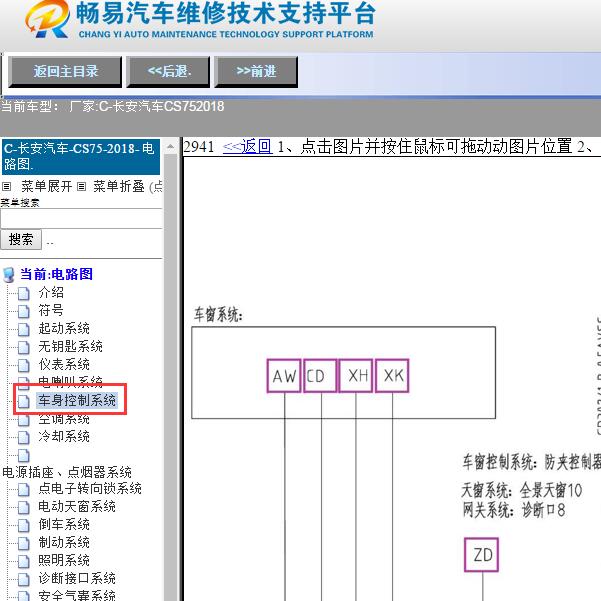Open the 介绍 tree item

coord(51,292)
